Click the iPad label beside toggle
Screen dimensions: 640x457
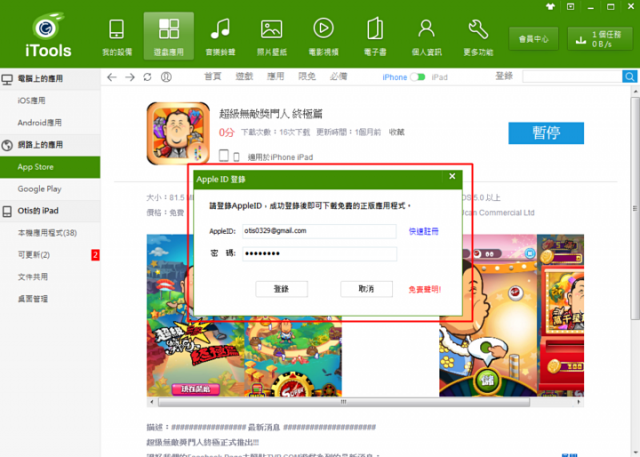440,77
